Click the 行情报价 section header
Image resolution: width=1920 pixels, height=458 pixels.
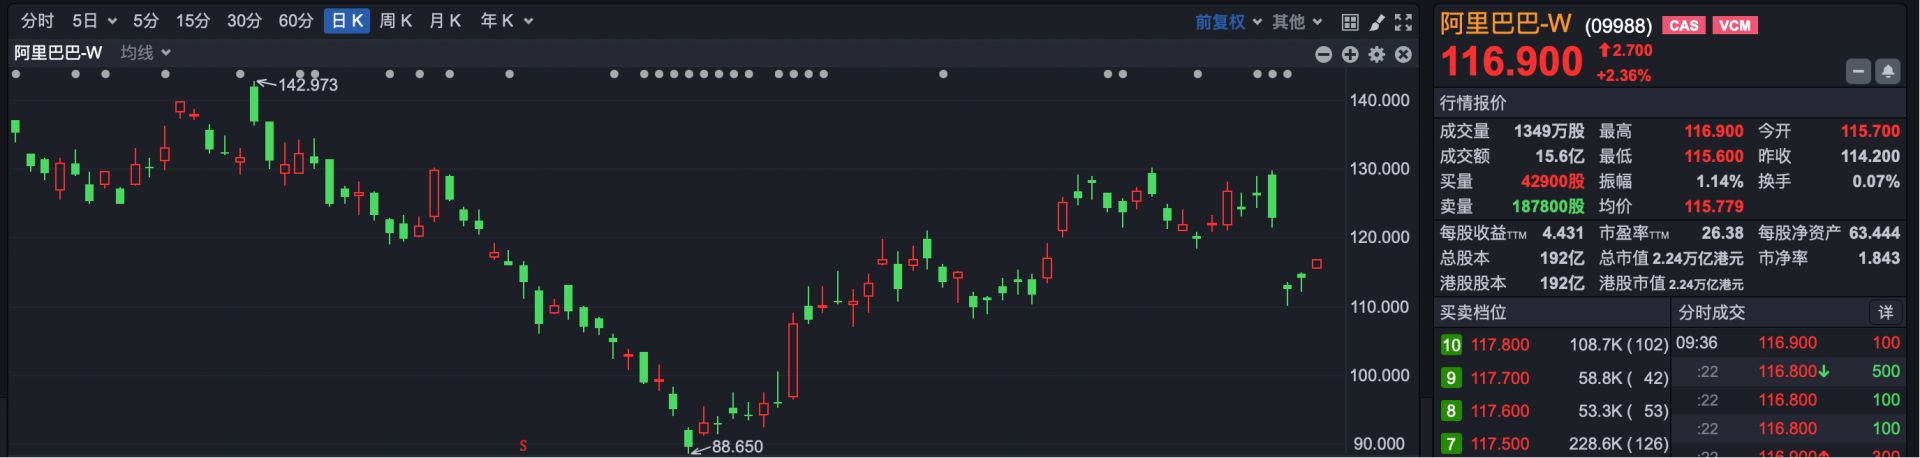pyautogui.click(x=1472, y=103)
